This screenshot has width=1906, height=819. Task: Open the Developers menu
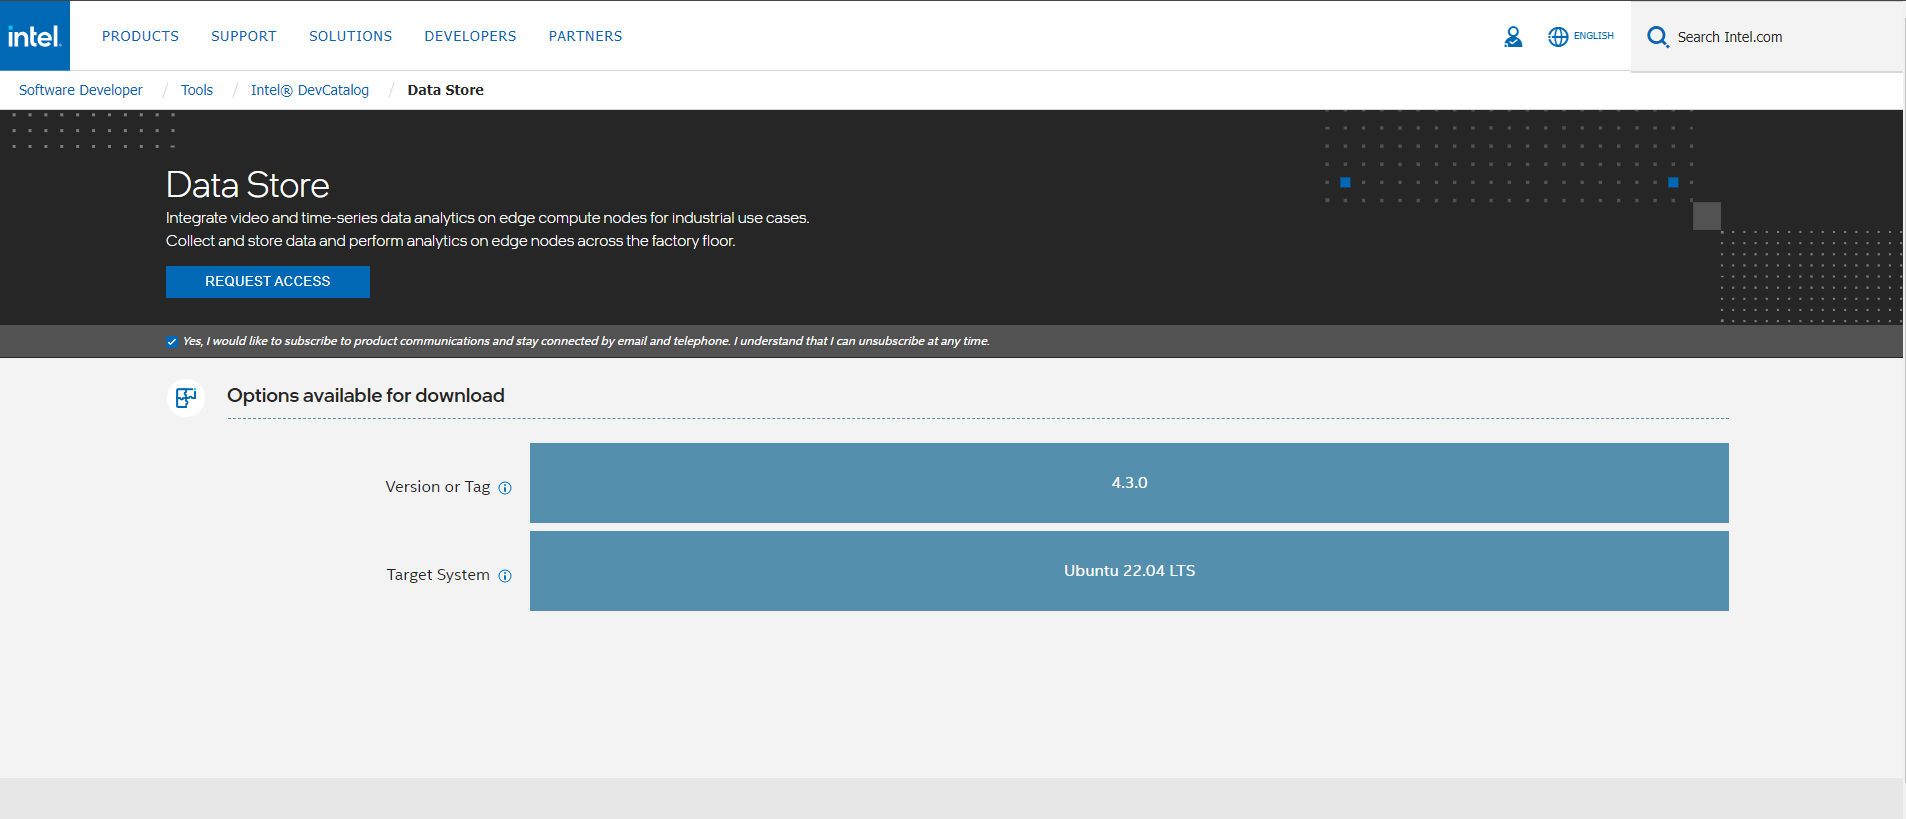[470, 36]
